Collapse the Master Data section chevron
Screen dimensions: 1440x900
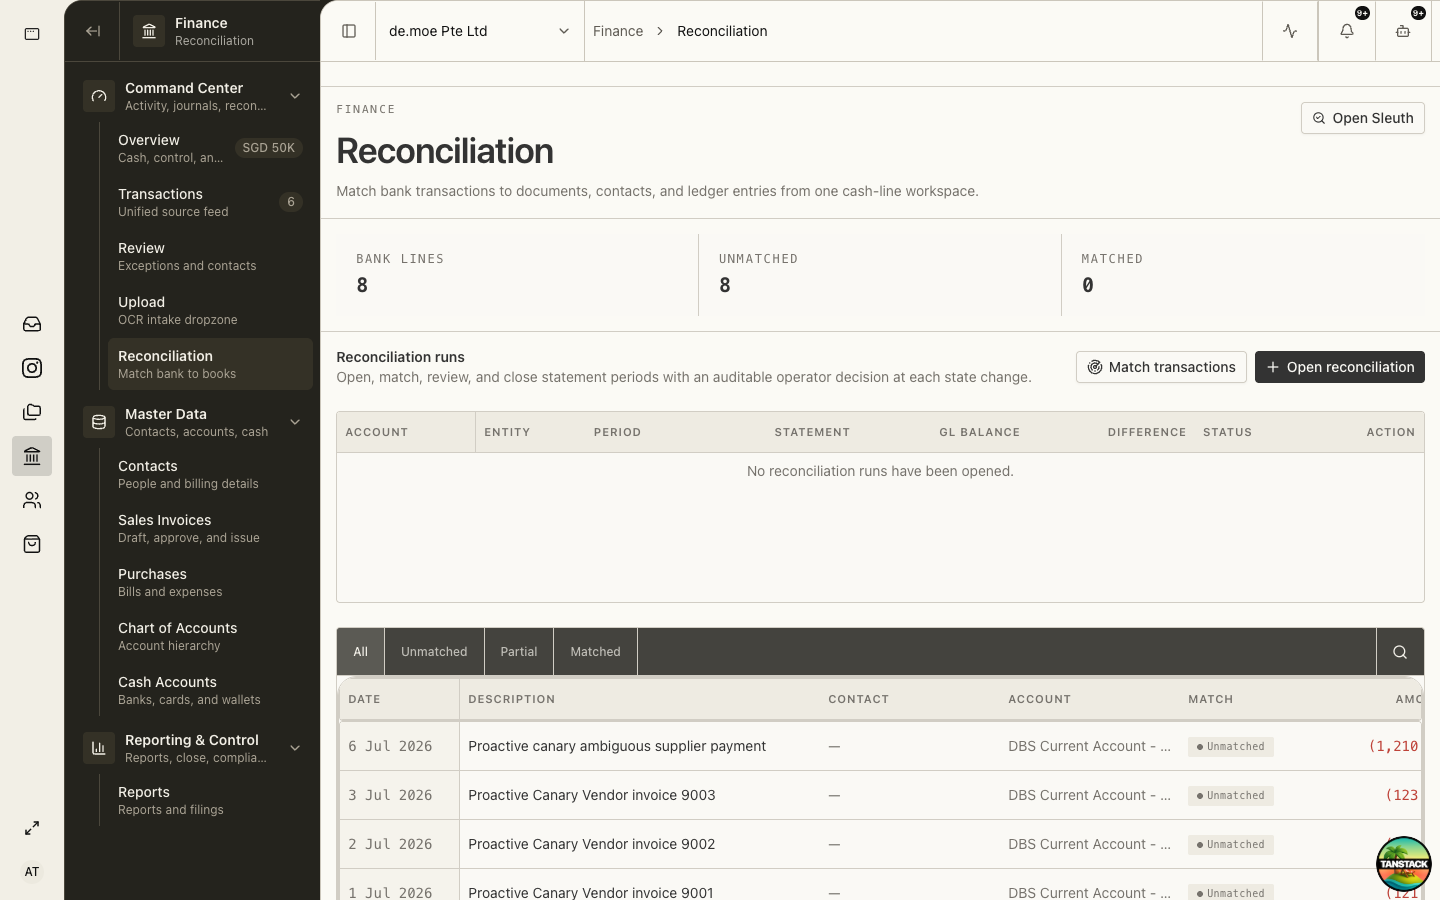(295, 422)
